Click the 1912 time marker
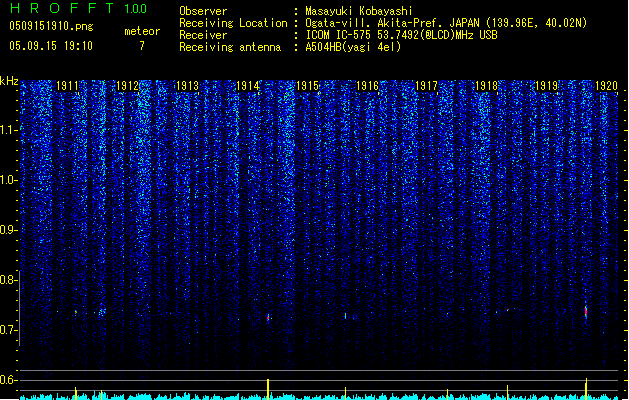629x400 pixels. click(127, 86)
